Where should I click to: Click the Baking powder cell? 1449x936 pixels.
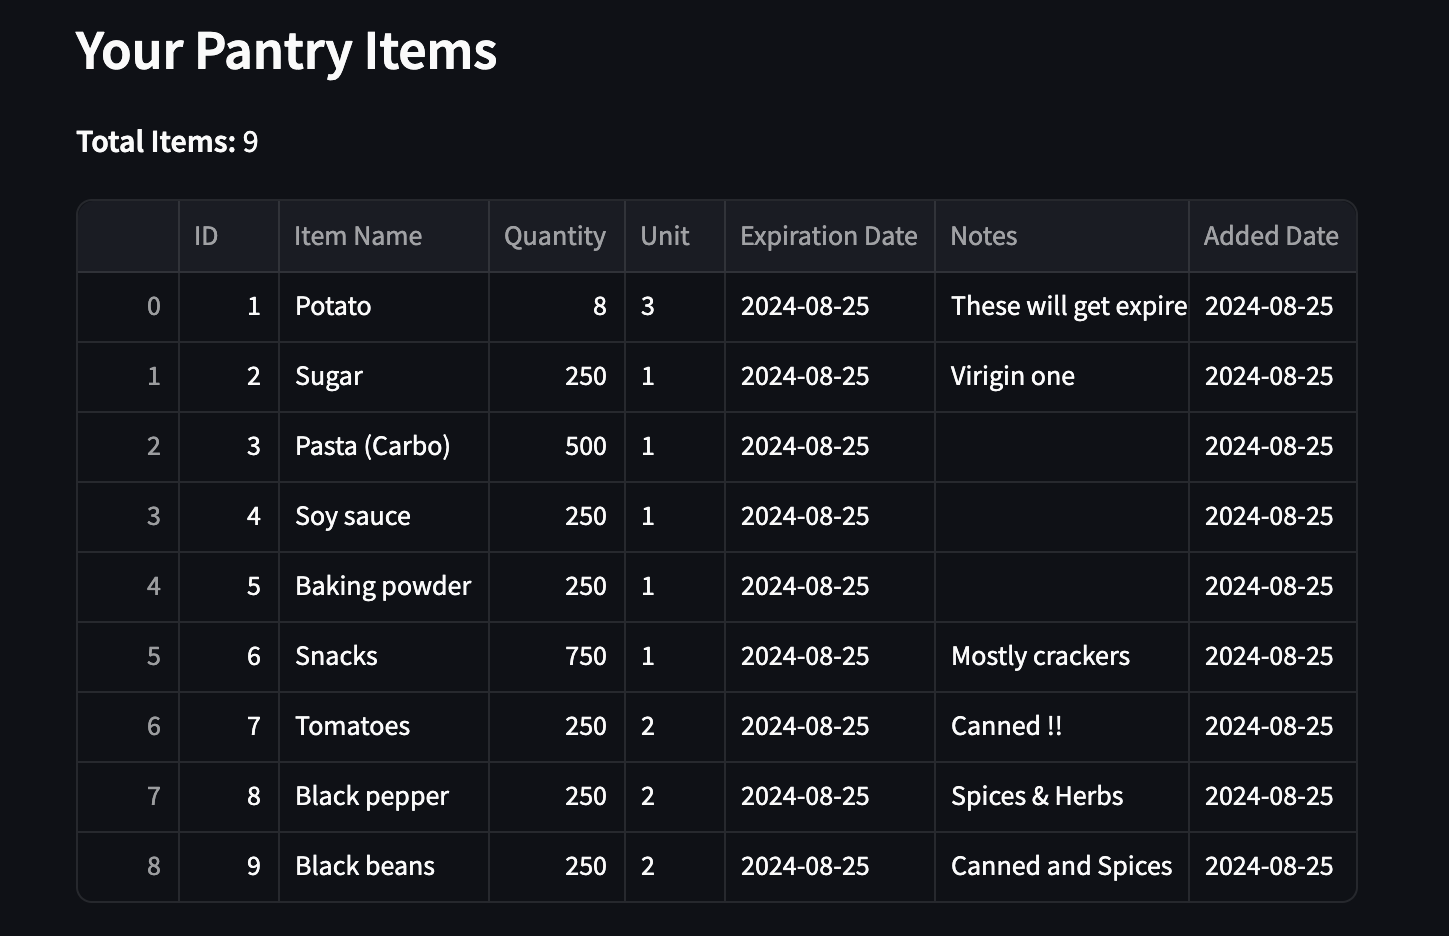pyautogui.click(x=382, y=586)
